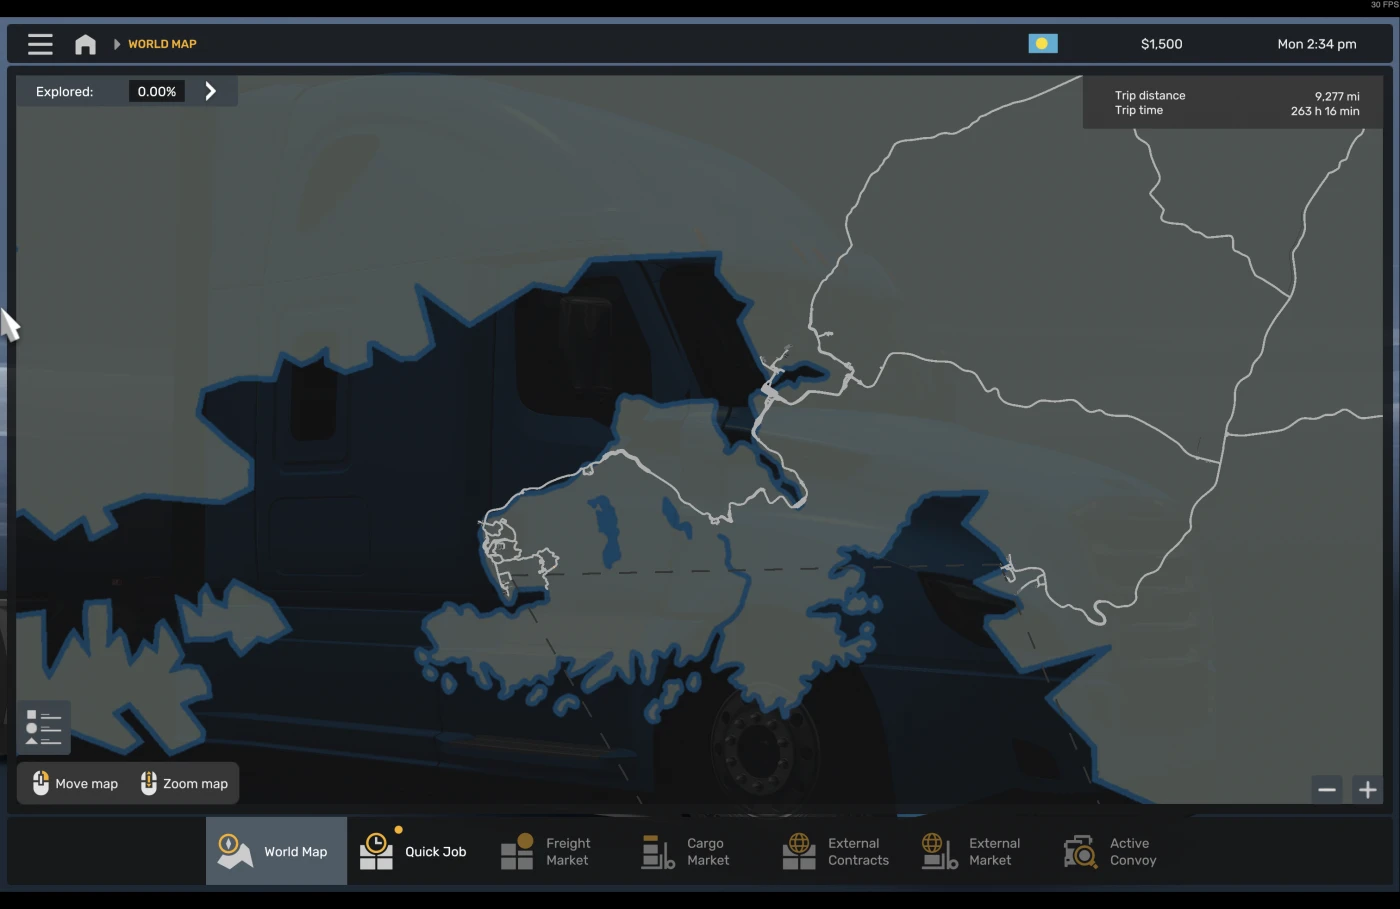1400x909 pixels.
Task: Zoom in with the plus button
Action: 1368,790
